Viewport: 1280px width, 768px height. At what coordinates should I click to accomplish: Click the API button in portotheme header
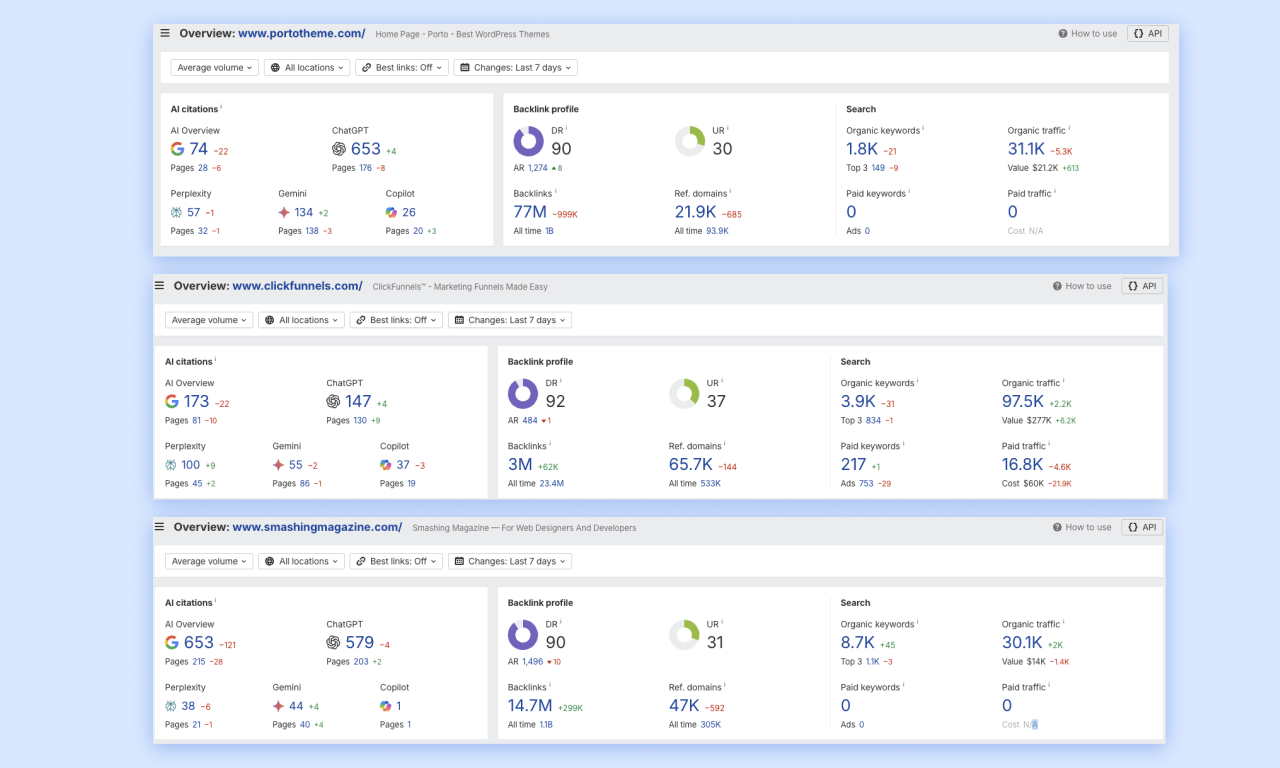click(1147, 34)
